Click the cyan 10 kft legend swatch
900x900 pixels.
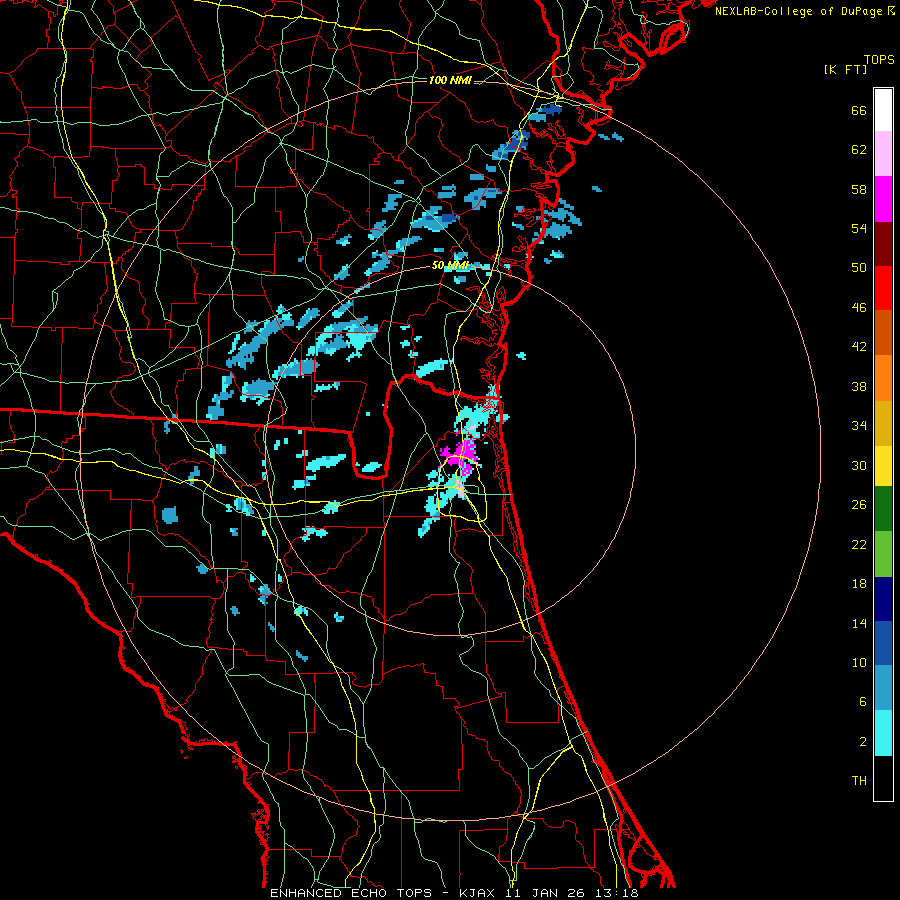883,733
